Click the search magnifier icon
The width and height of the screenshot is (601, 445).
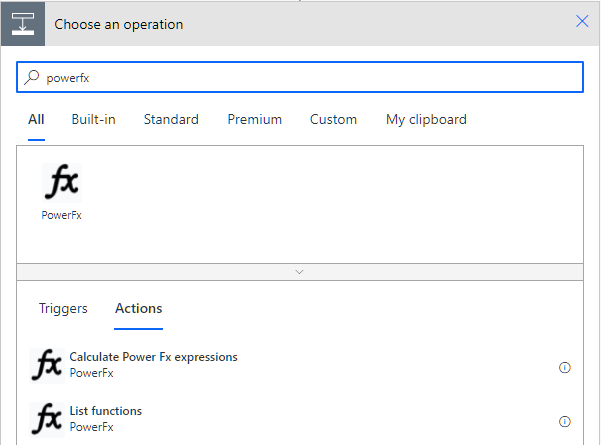click(x=31, y=77)
